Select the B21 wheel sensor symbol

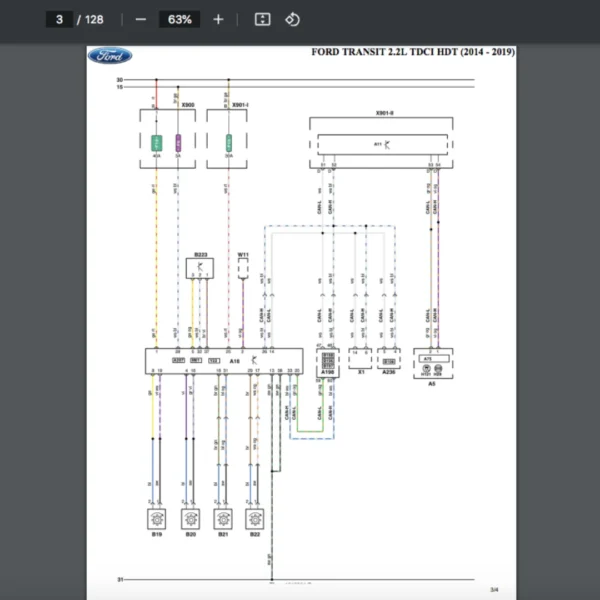221,518
